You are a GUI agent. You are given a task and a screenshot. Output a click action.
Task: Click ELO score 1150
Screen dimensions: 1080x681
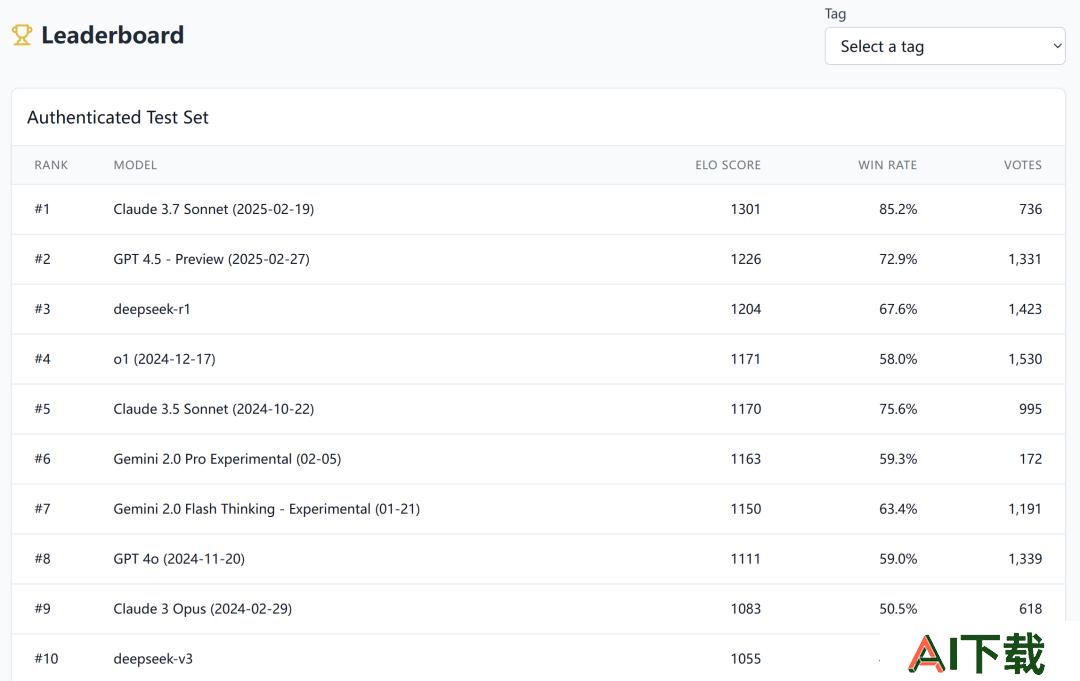(x=745, y=509)
